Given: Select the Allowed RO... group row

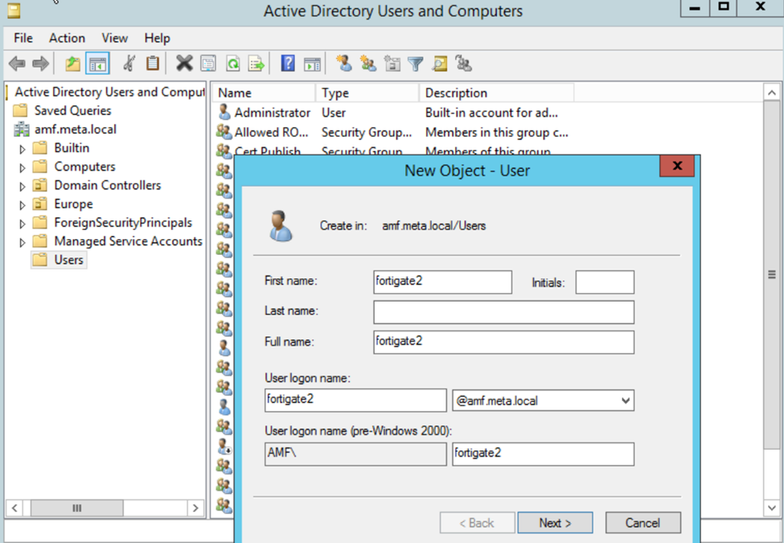Looking at the screenshot, I should click(x=392, y=132).
